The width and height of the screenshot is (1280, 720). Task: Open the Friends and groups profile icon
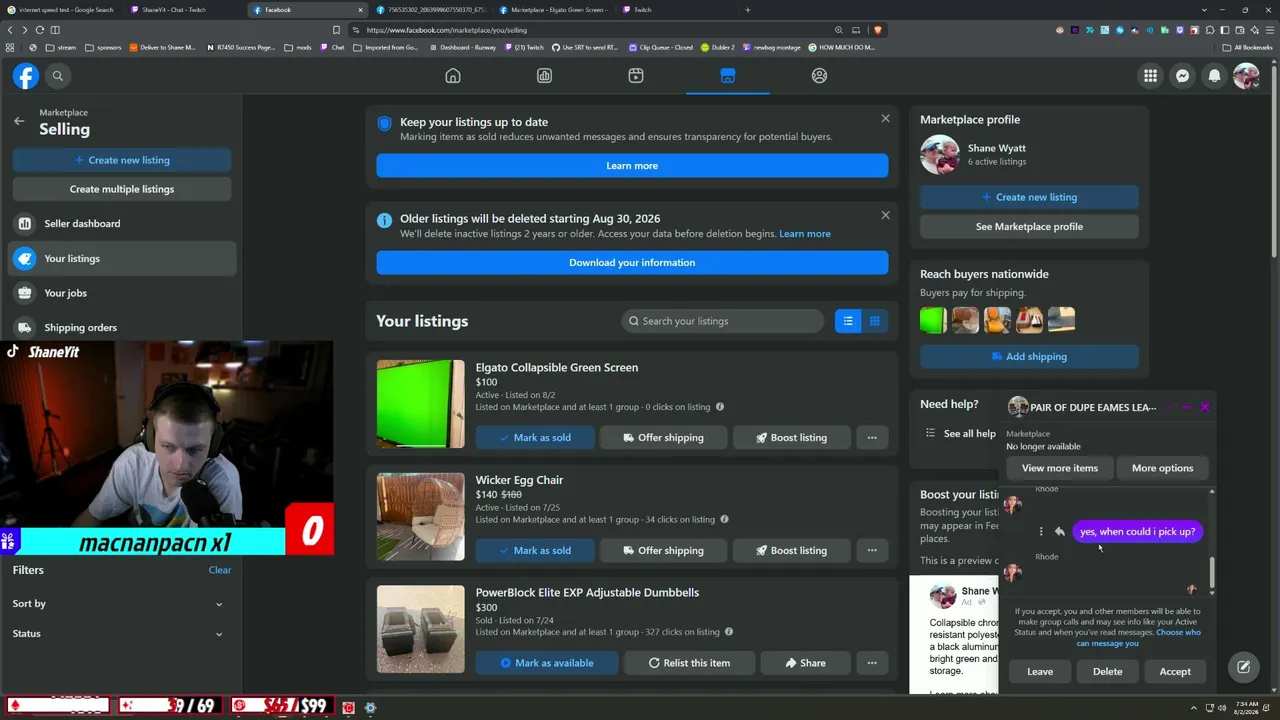tap(819, 76)
